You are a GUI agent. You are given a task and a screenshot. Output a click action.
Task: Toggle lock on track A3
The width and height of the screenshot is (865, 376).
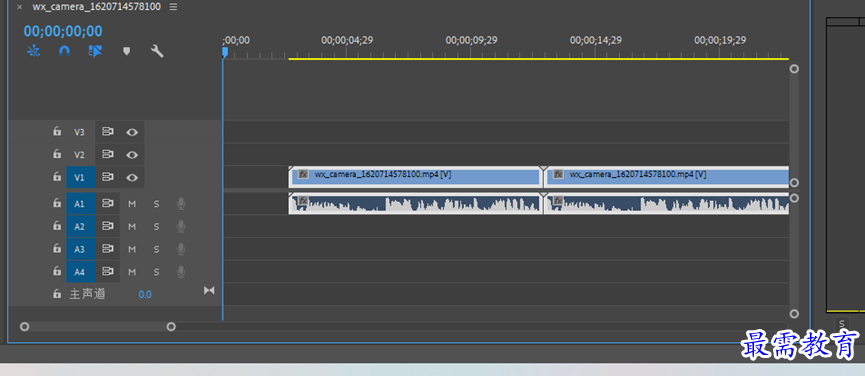point(57,249)
